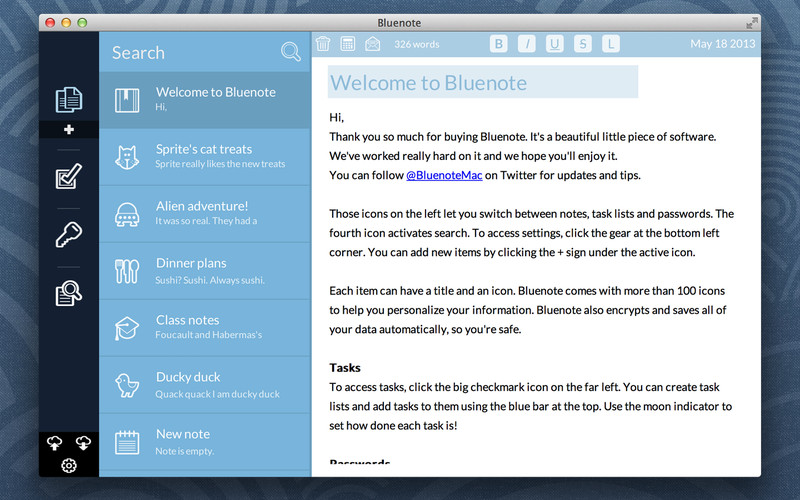Click the calculator toolbar icon
This screenshot has height=500, width=800.
[x=347, y=44]
